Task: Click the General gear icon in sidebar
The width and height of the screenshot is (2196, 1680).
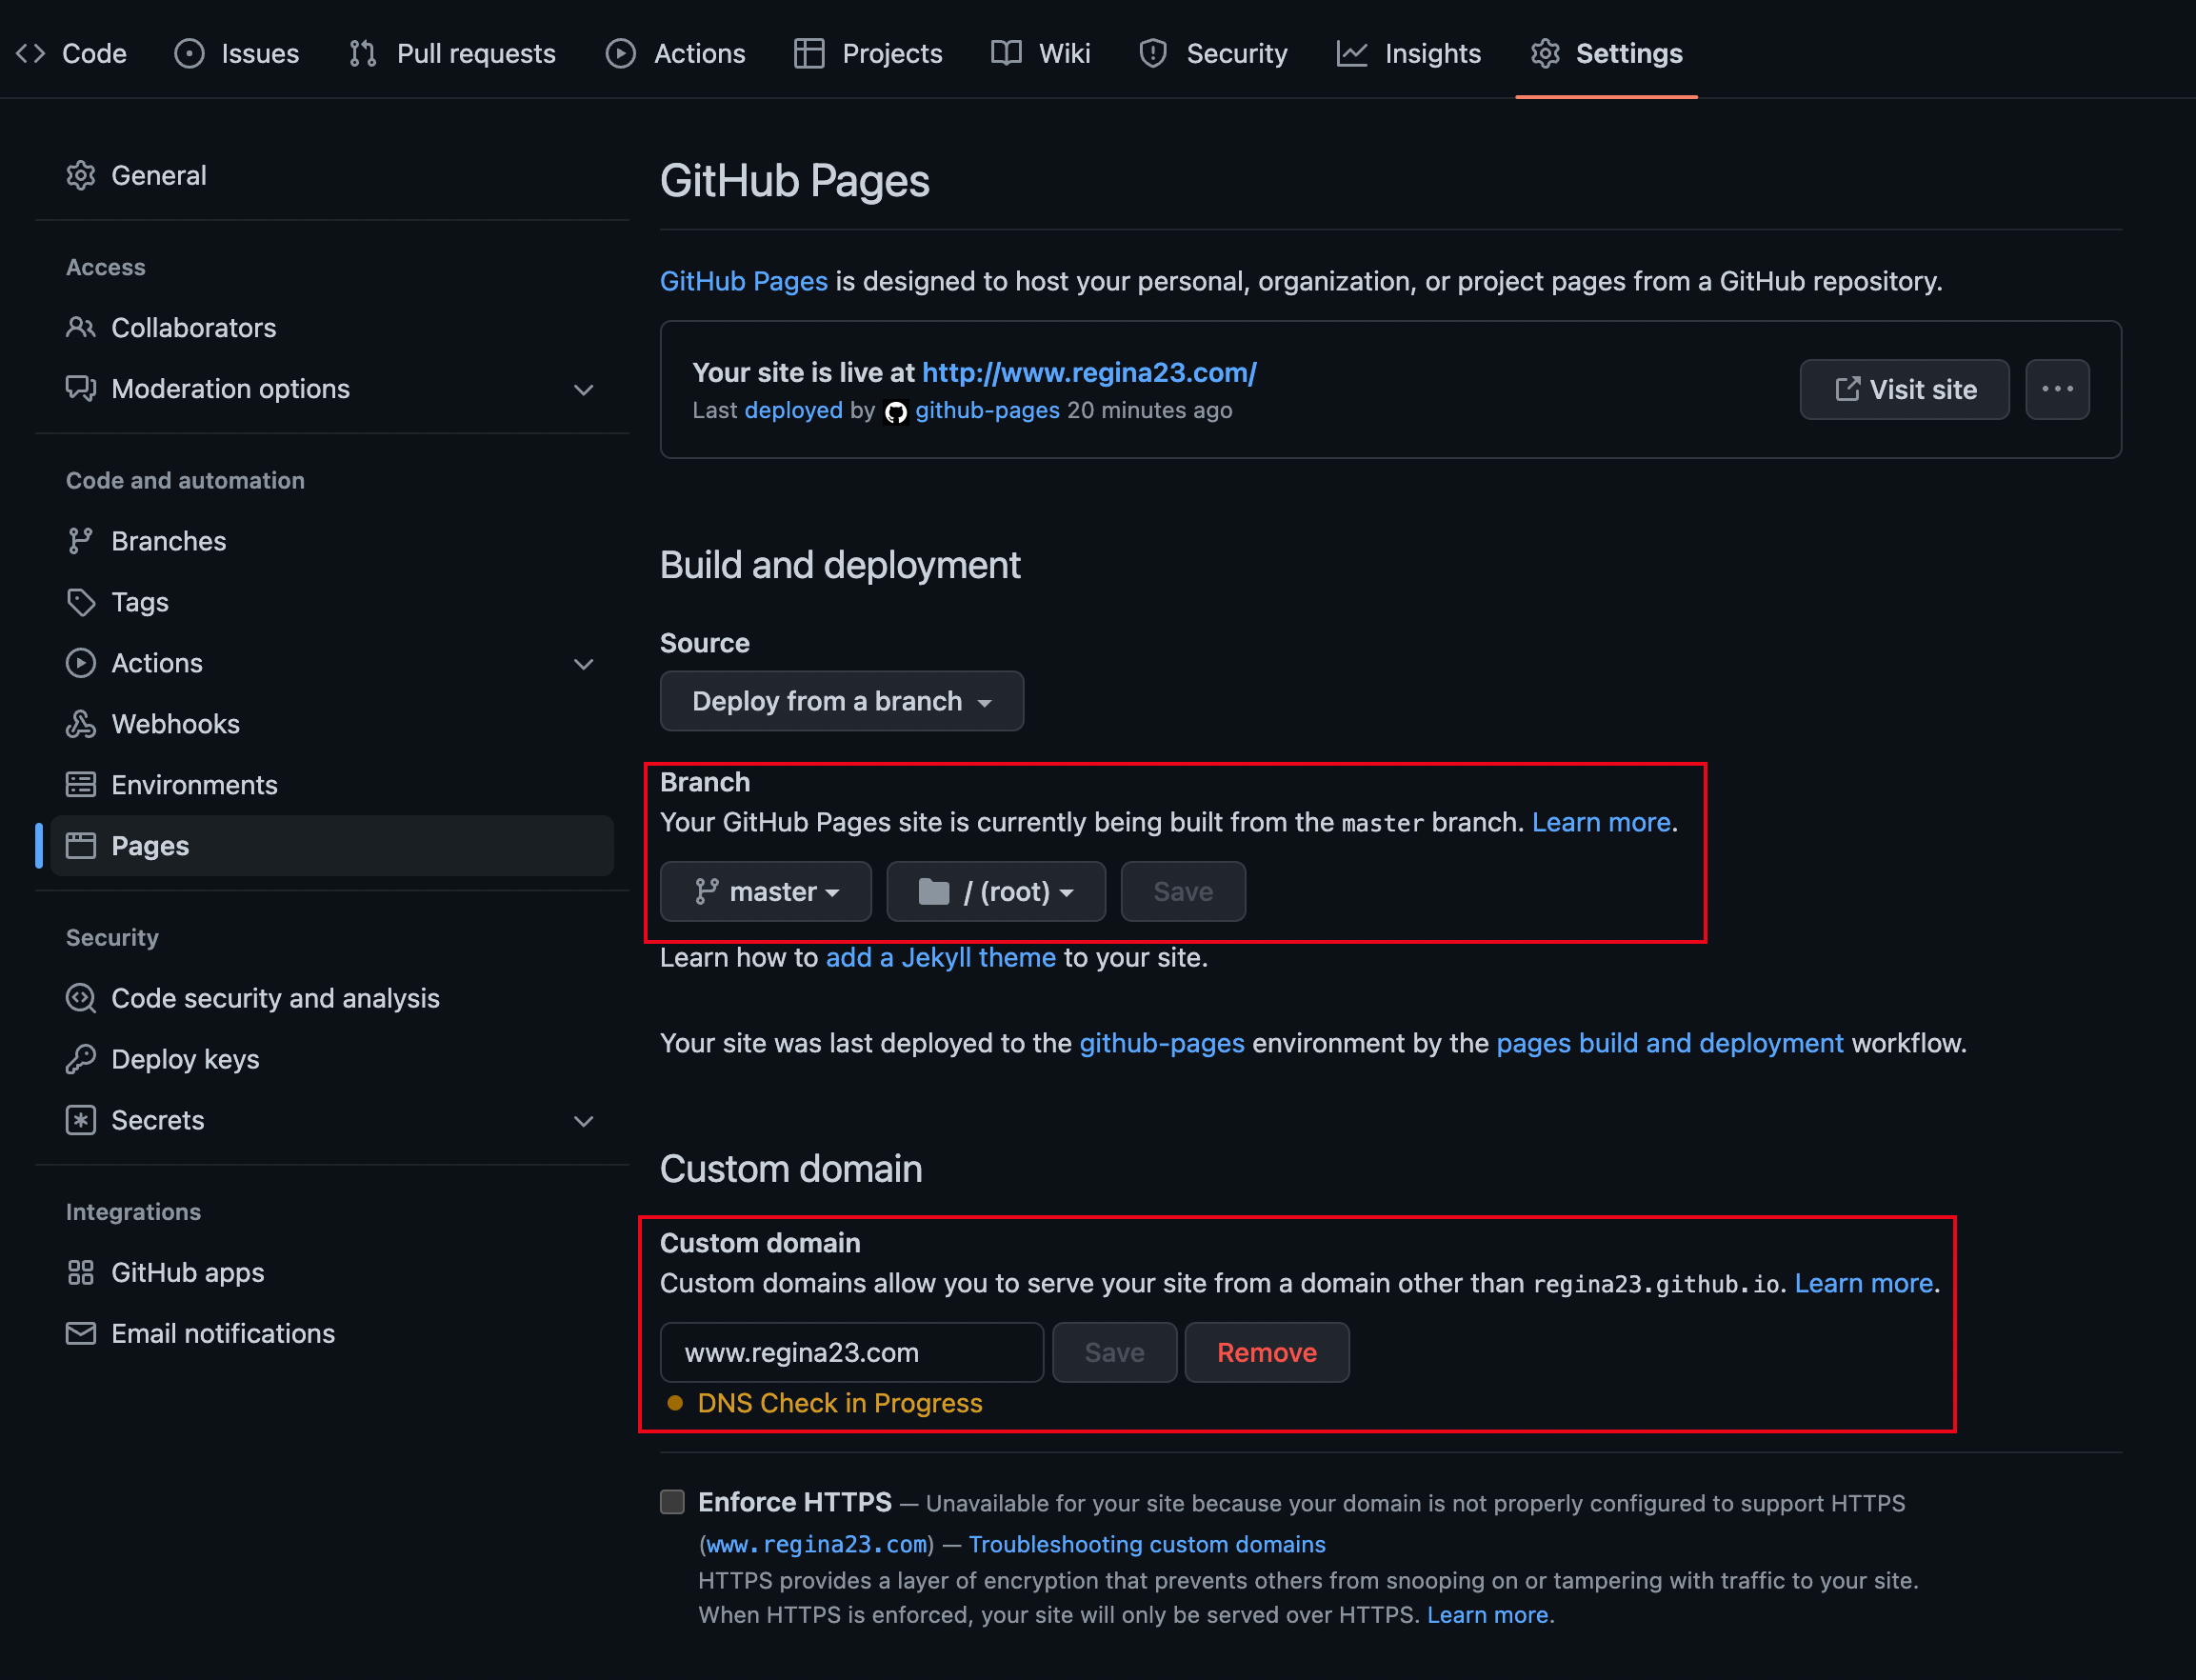Action: coord(80,176)
